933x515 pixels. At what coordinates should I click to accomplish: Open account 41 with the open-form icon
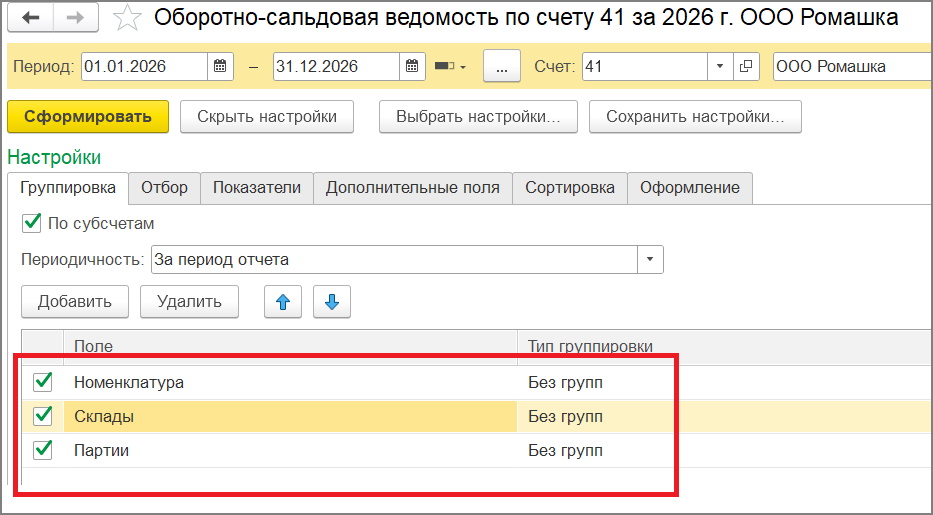[x=746, y=66]
